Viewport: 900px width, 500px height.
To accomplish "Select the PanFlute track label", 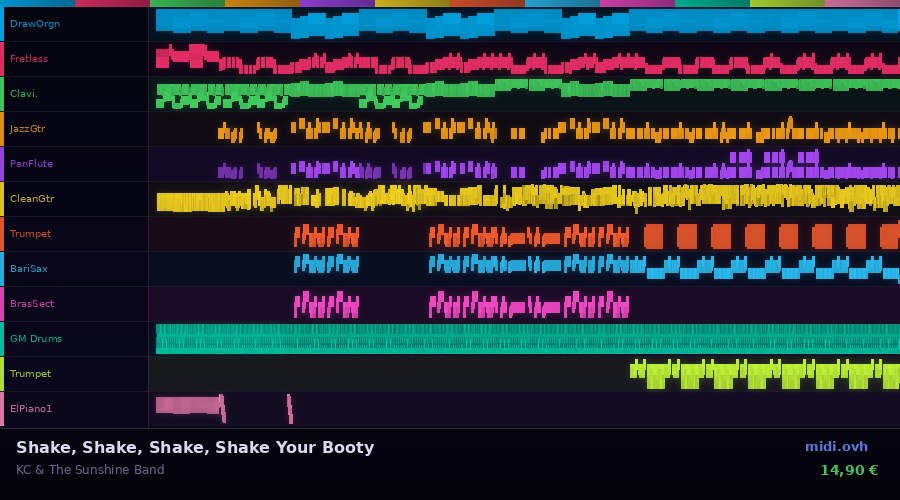I will pyautogui.click(x=32, y=164).
